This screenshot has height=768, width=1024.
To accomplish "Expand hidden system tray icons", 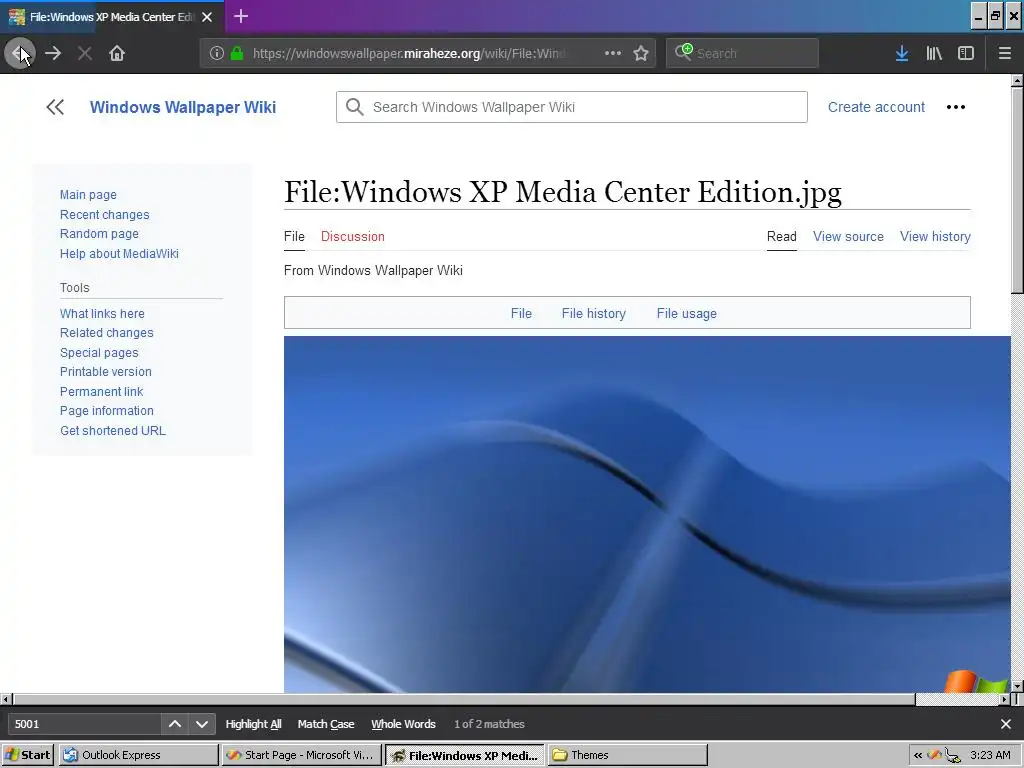I will [918, 756].
